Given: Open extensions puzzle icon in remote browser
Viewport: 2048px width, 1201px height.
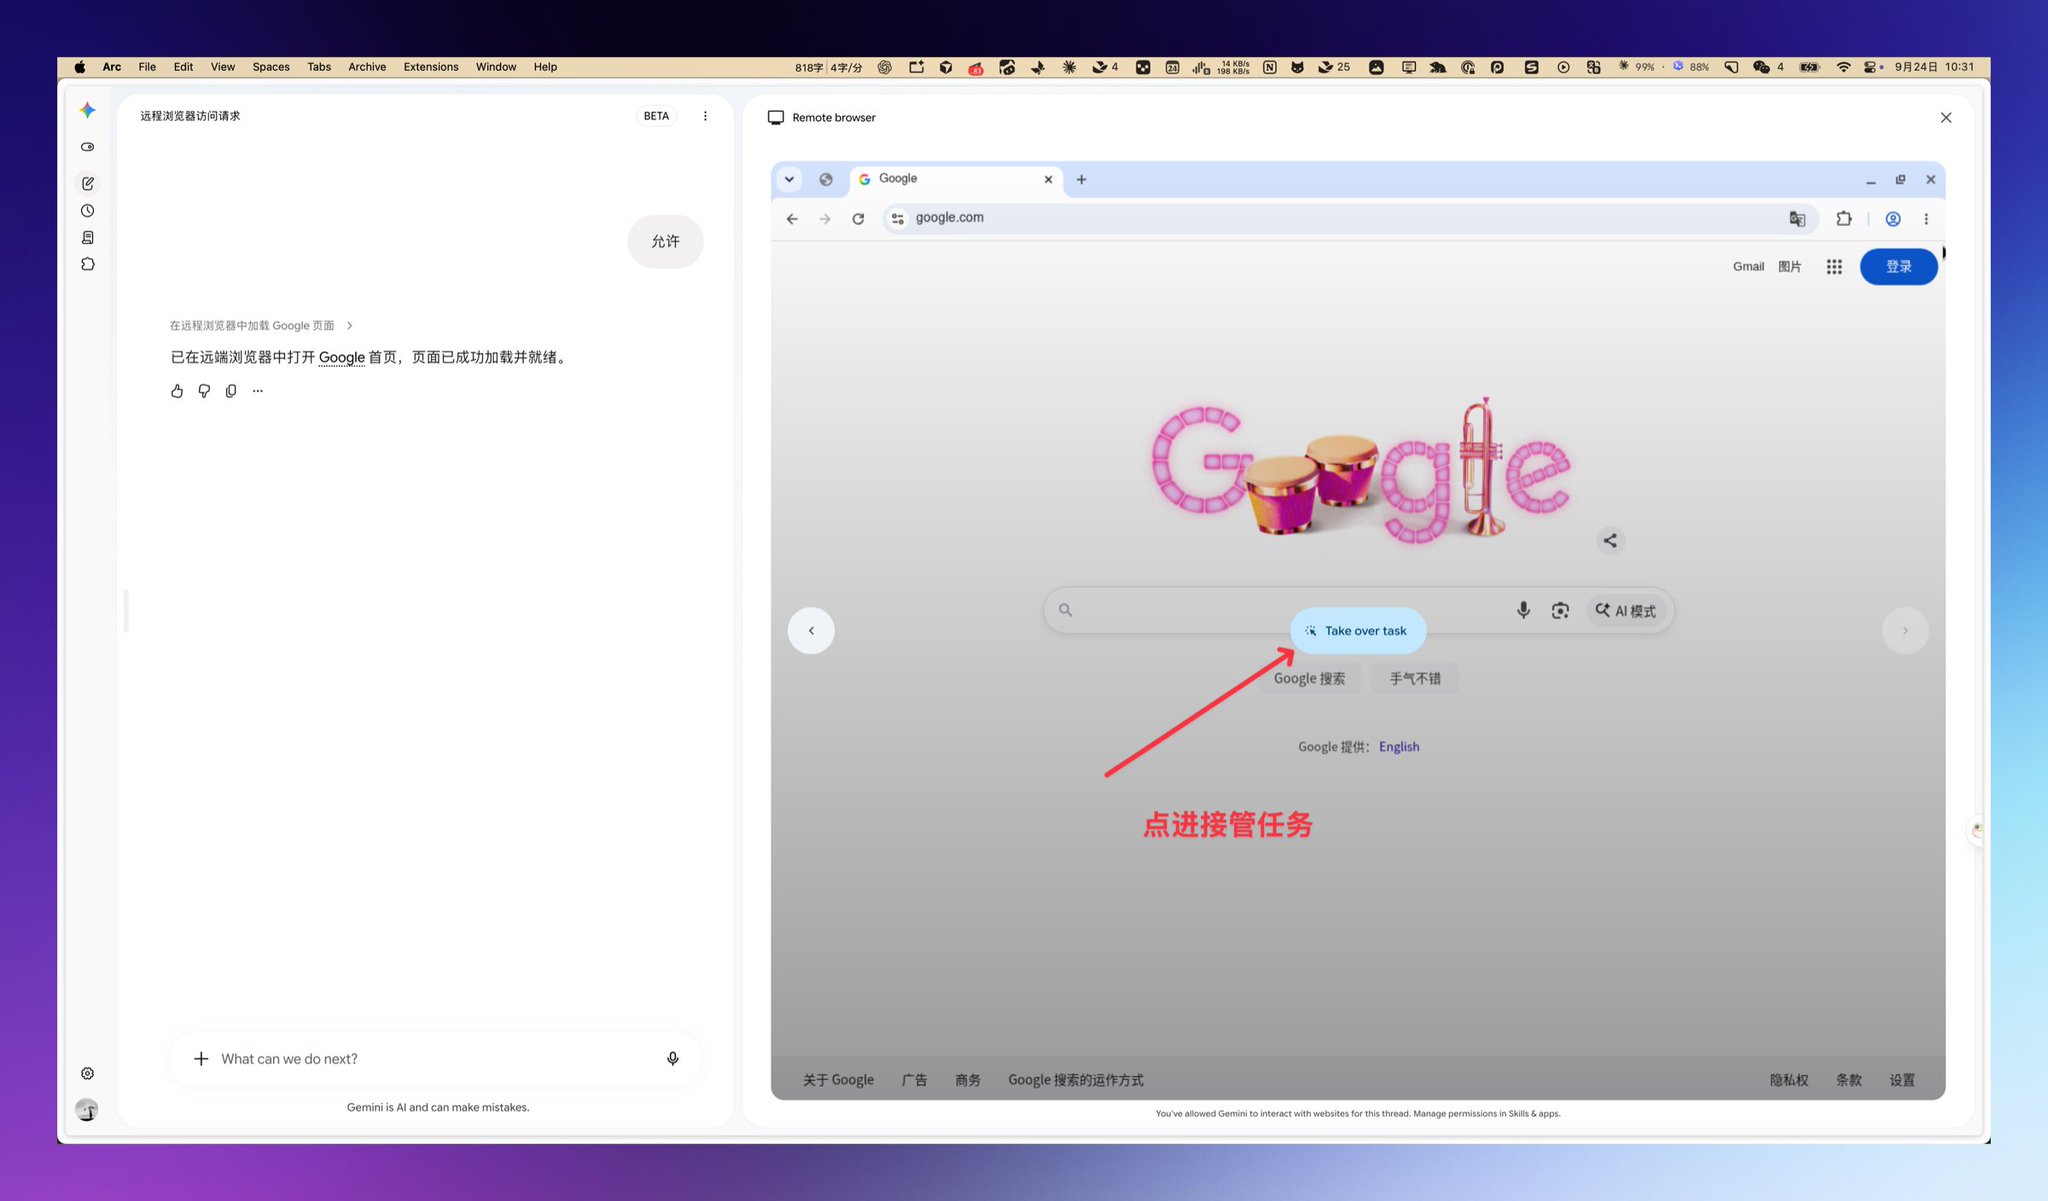Looking at the screenshot, I should [x=1844, y=218].
